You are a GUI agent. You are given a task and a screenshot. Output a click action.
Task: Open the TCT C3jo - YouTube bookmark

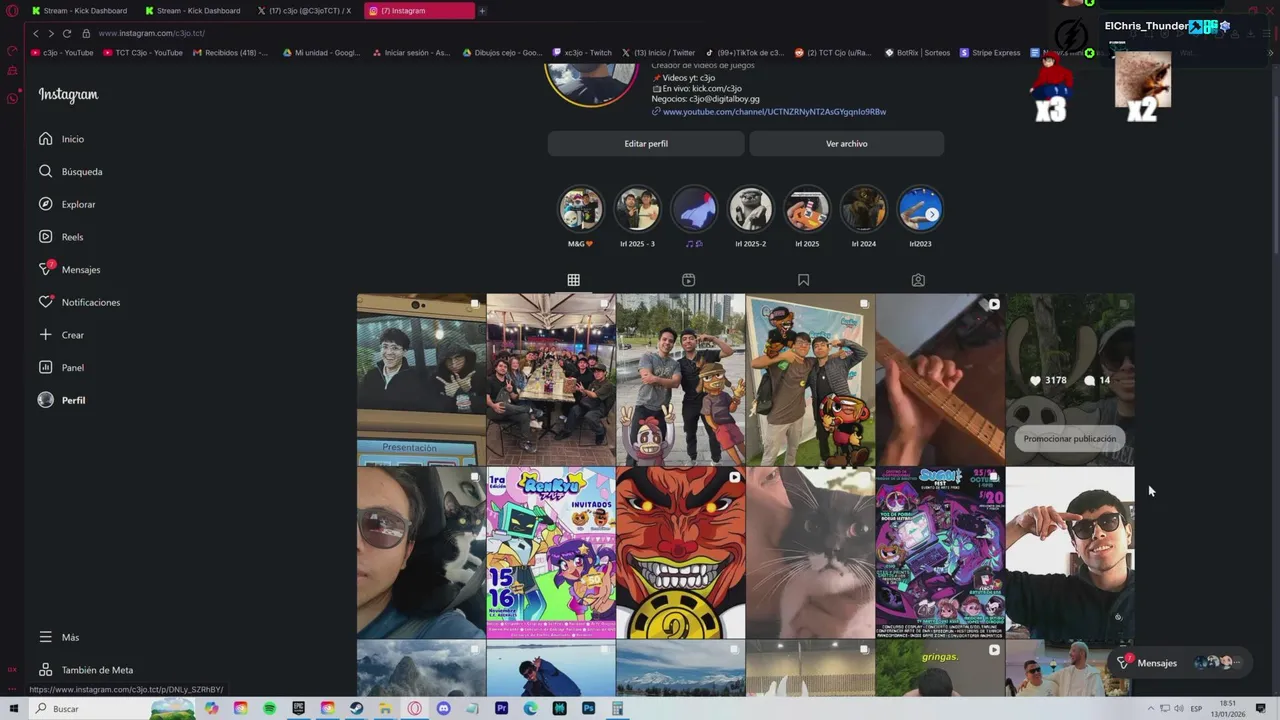click(143, 53)
